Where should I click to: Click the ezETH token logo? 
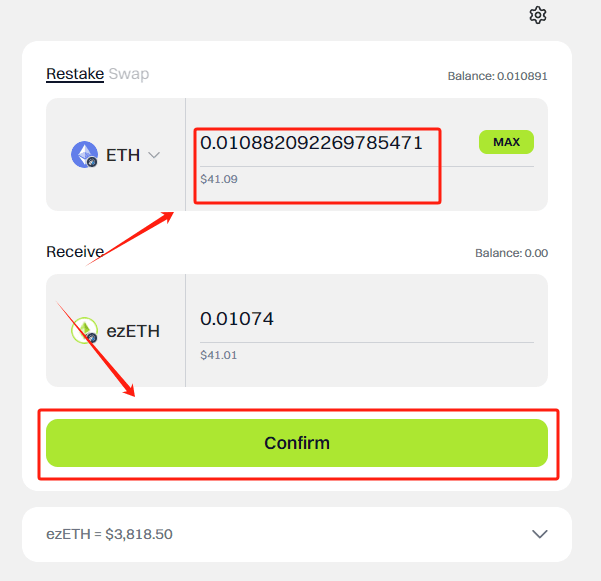coord(84,330)
